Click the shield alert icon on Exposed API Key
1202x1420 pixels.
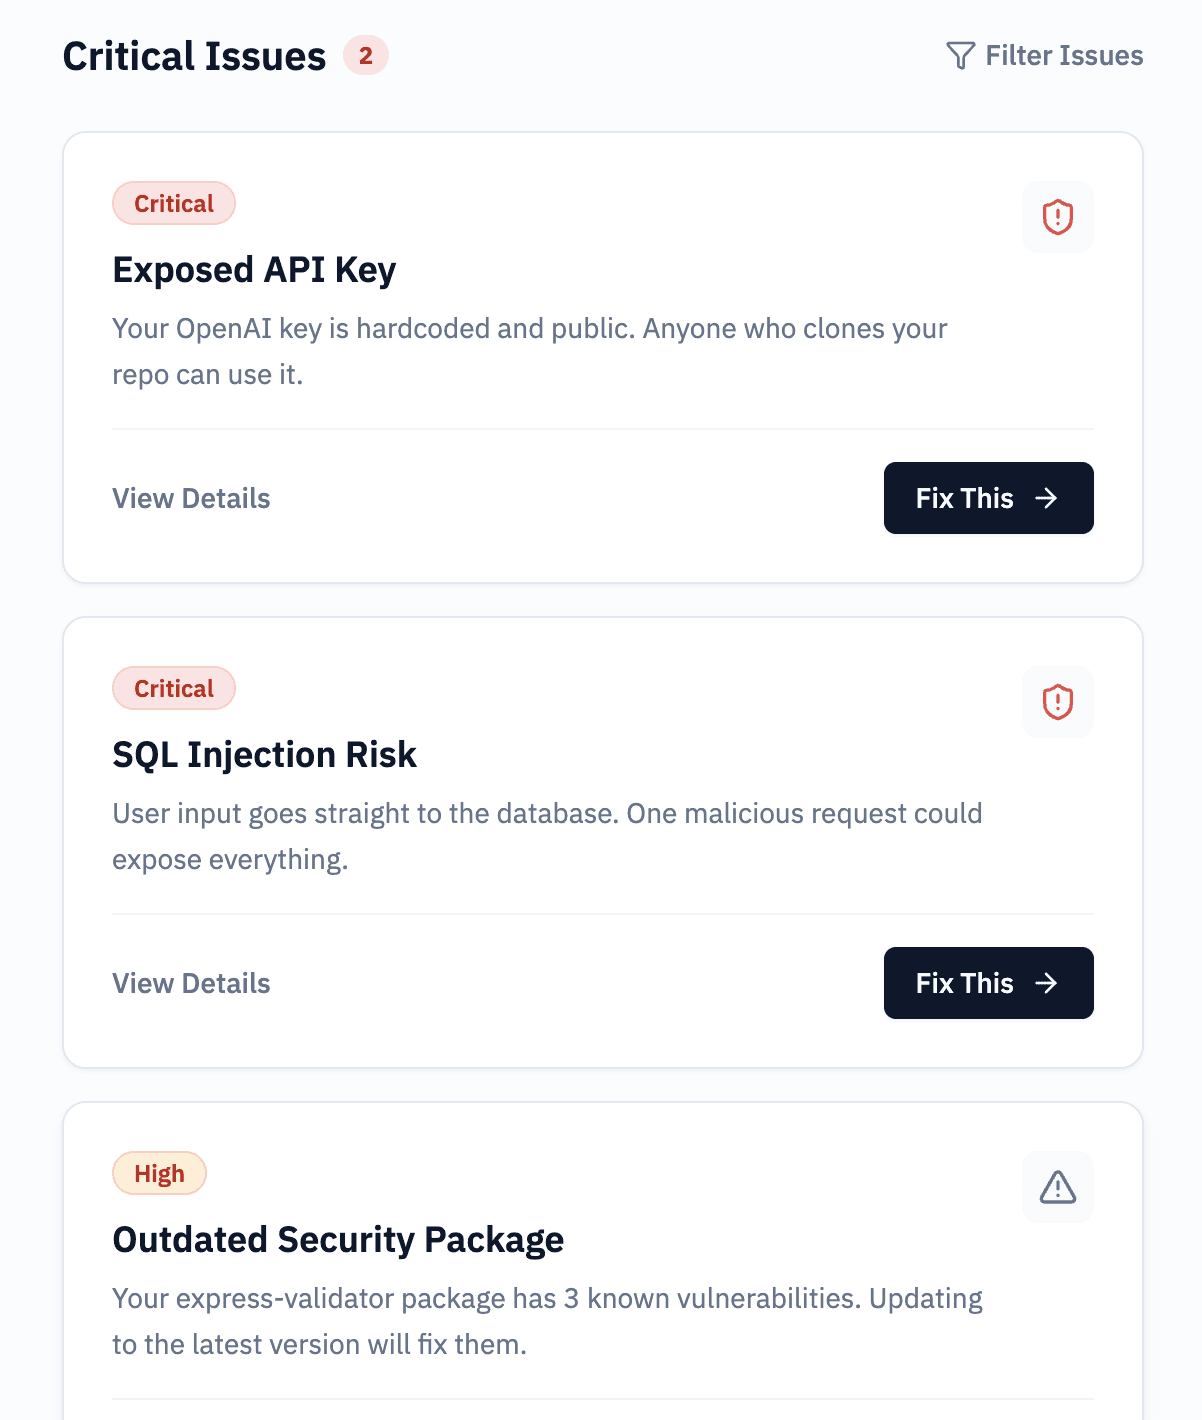[x=1057, y=216]
